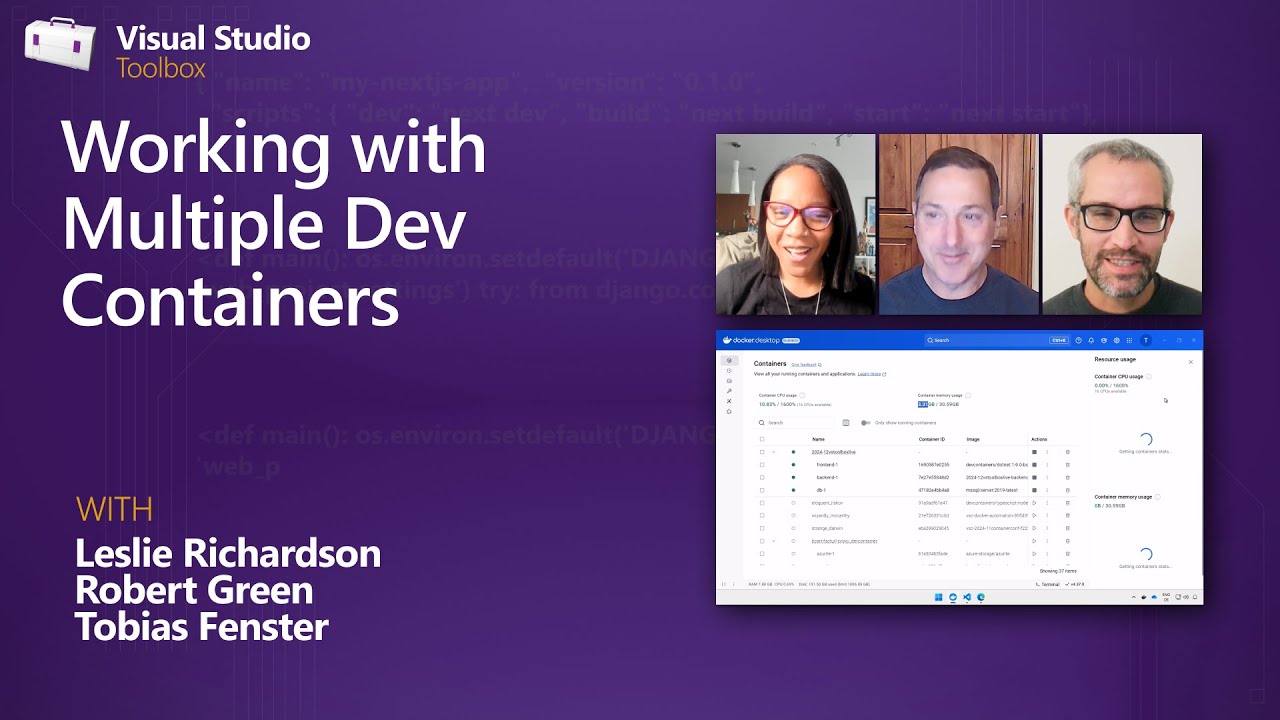Open Visual Studio Code from taskbar

pos(967,597)
